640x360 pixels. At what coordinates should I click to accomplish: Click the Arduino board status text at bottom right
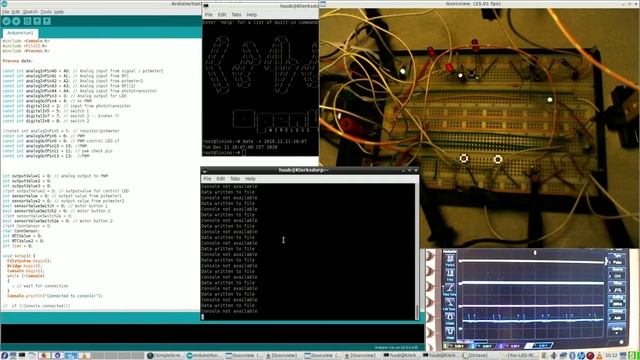396,348
